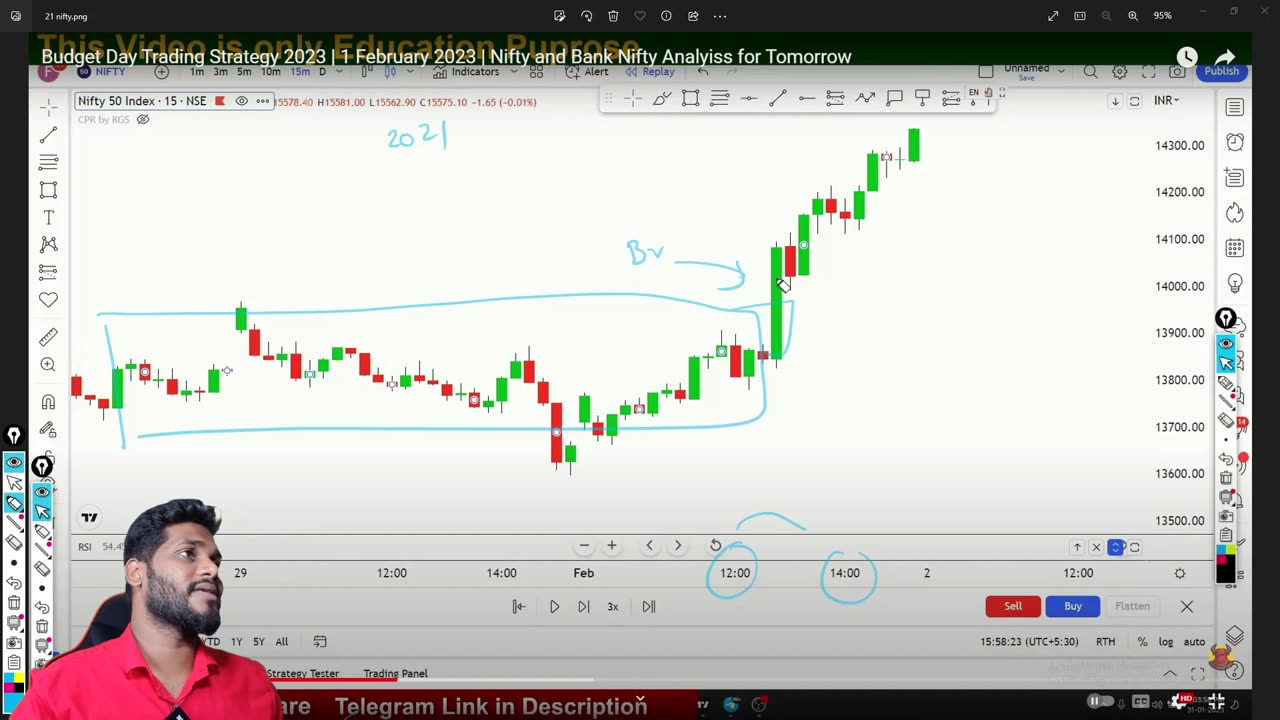This screenshot has height=720, width=1280.
Task: Toggle auto scale button
Action: (1194, 641)
